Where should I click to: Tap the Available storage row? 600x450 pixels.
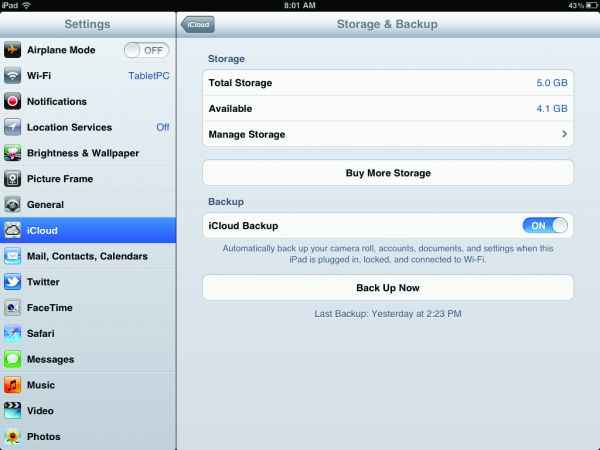point(388,109)
